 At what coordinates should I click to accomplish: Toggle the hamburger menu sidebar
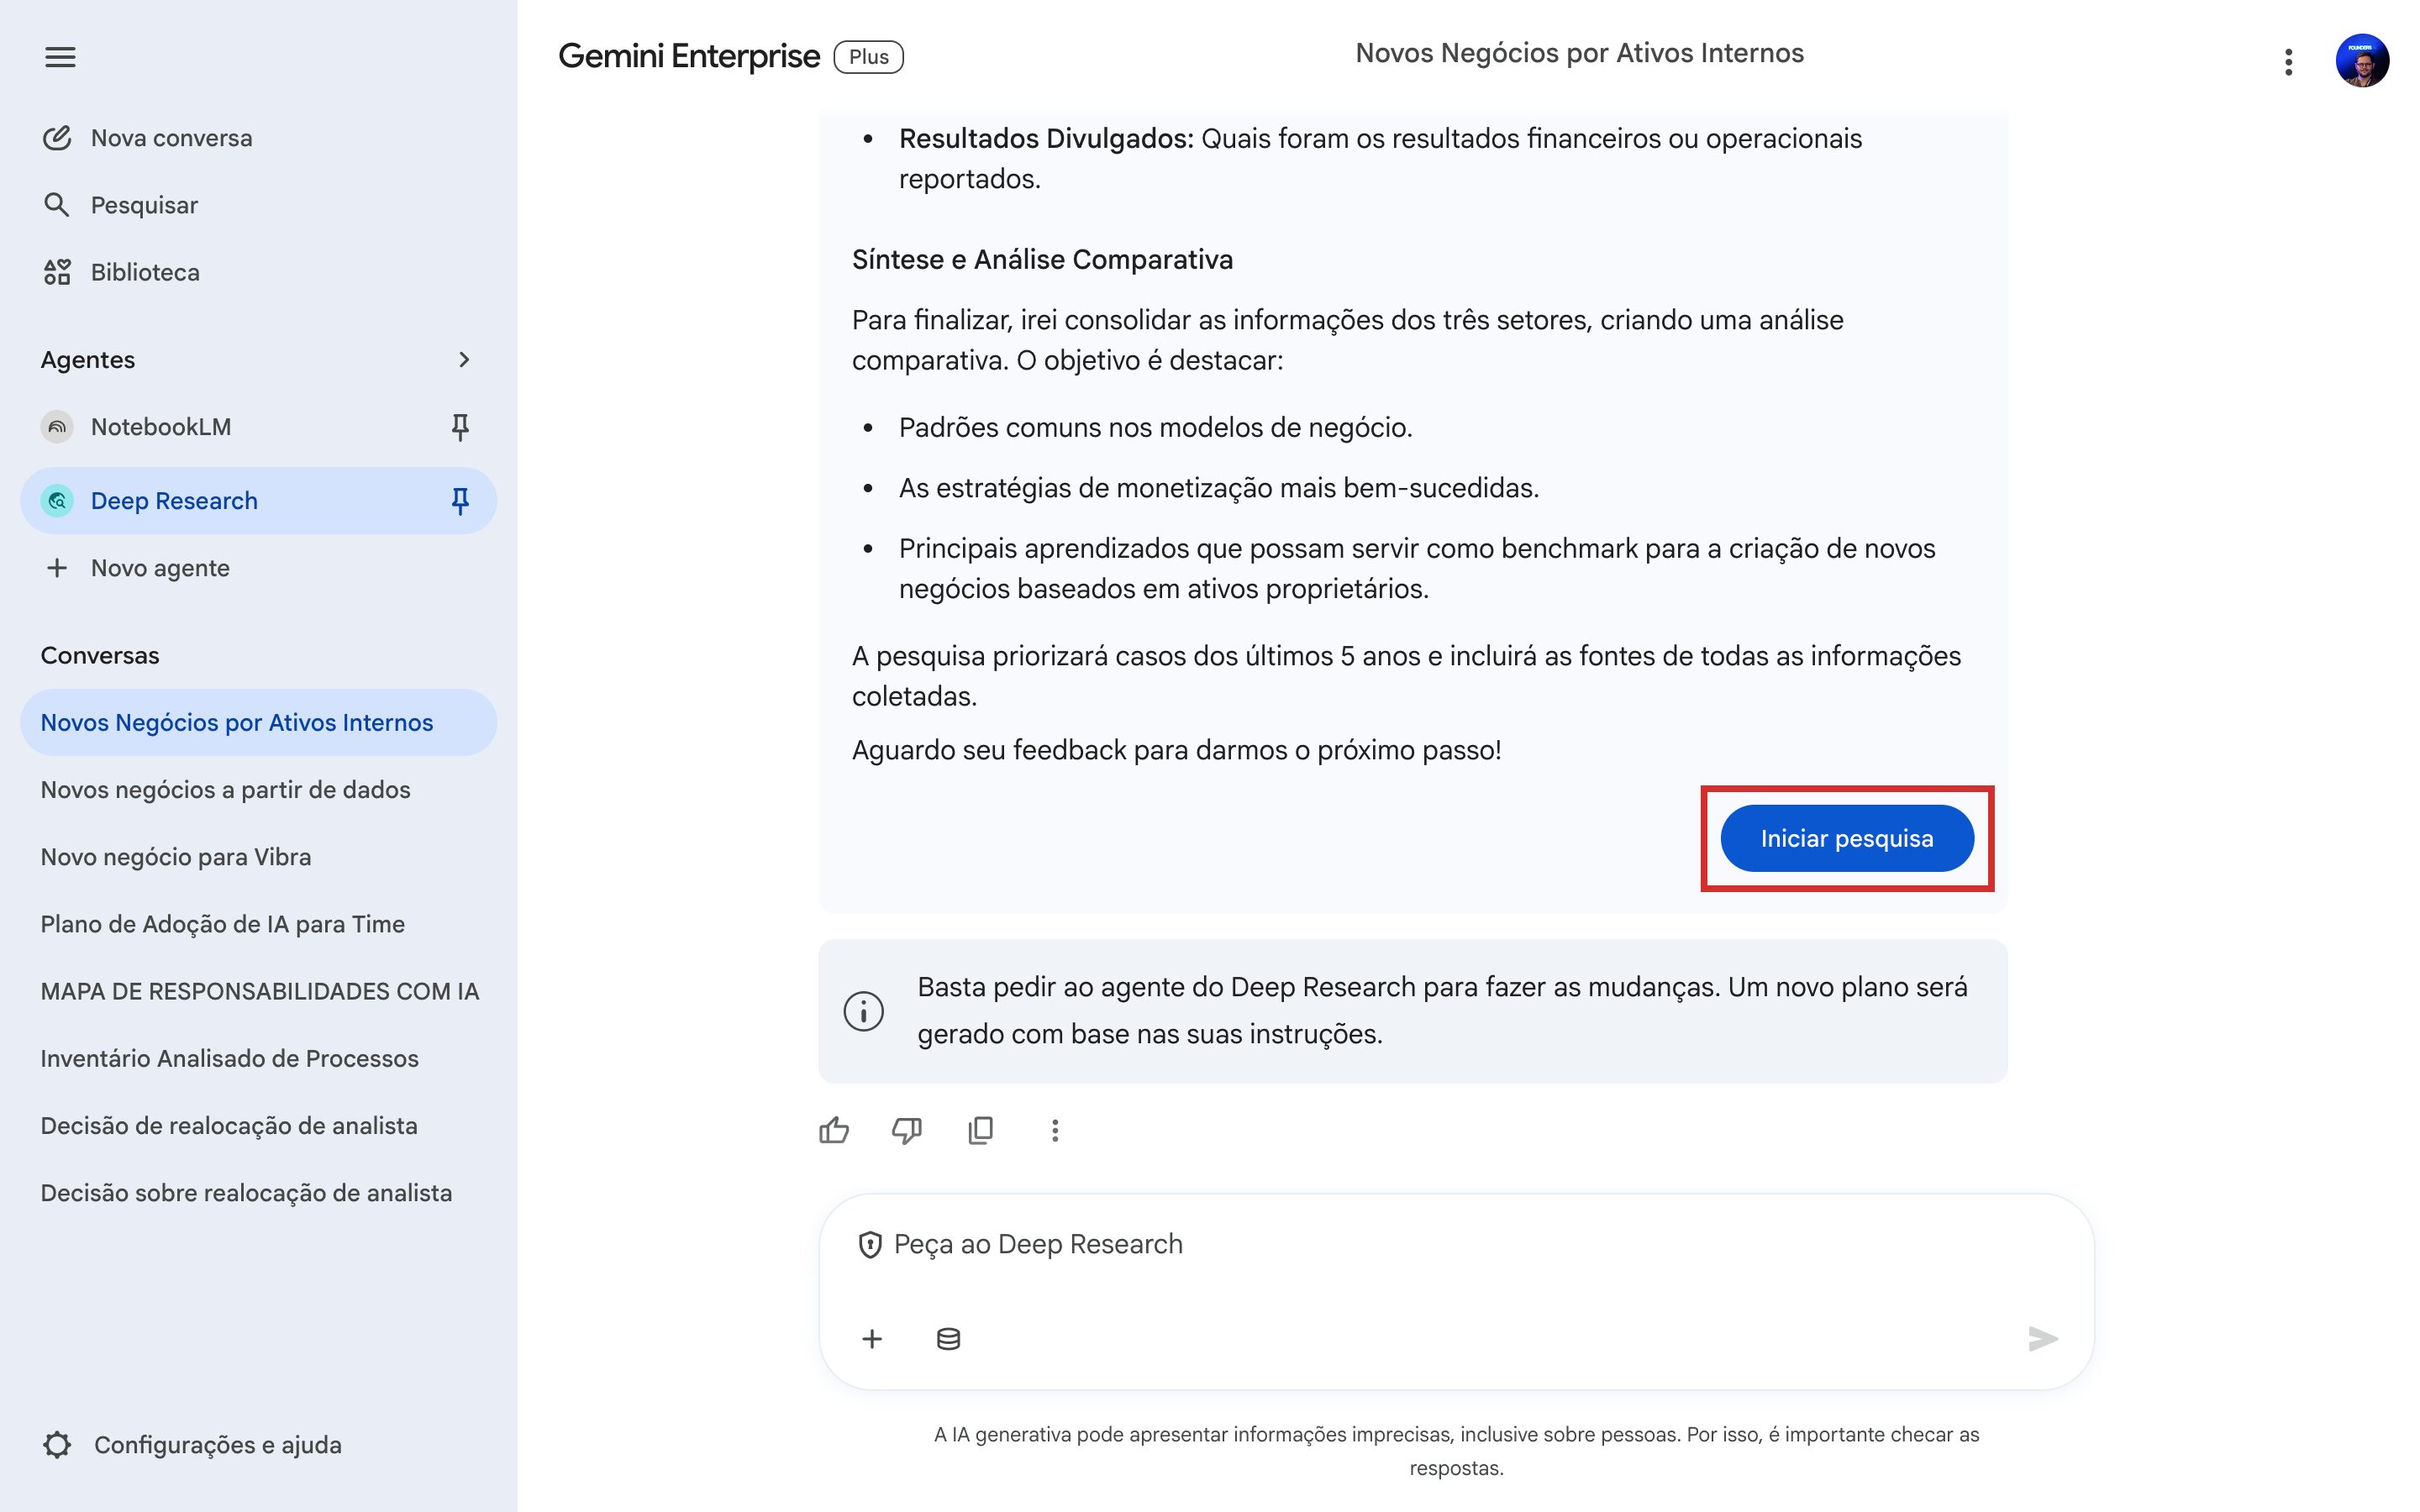click(60, 57)
